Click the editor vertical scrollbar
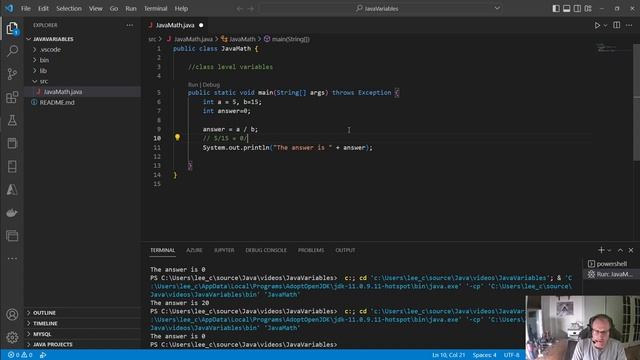Screen dimensions: 640x360 coord(636,102)
